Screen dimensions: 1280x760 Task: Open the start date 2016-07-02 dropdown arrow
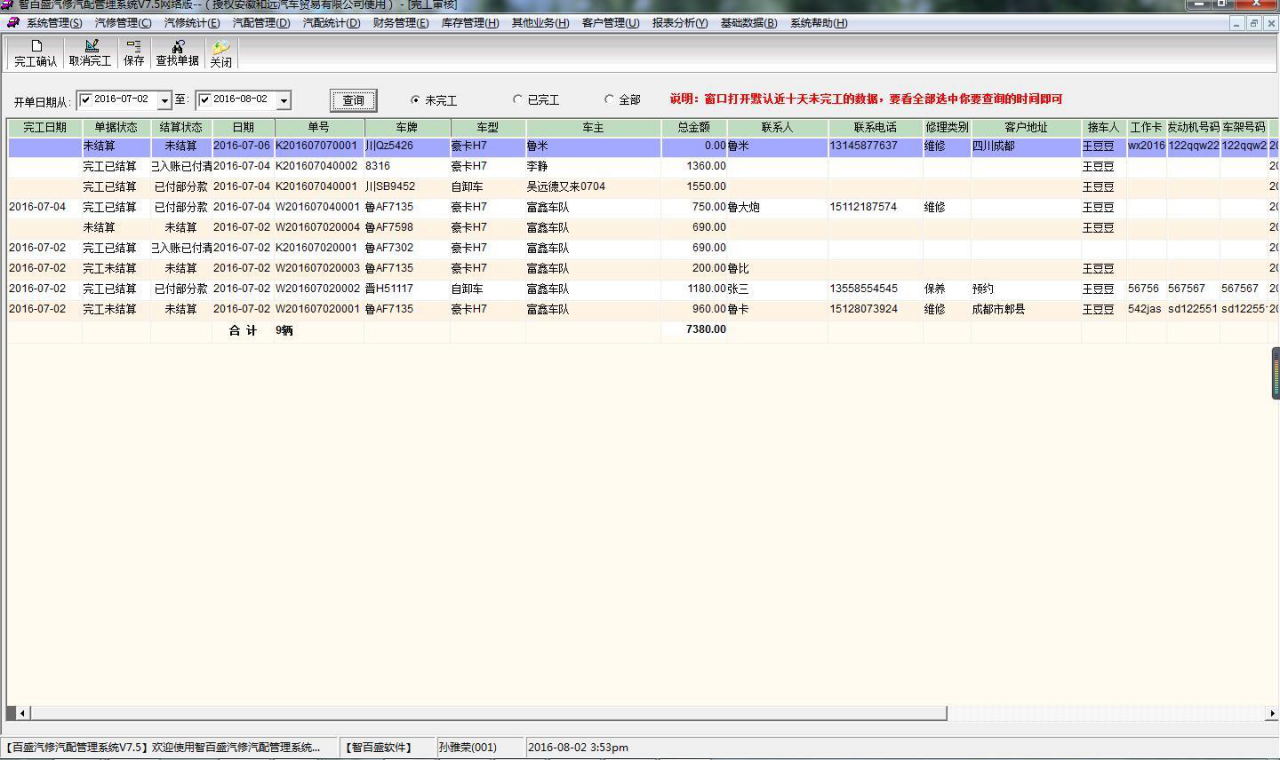click(164, 101)
